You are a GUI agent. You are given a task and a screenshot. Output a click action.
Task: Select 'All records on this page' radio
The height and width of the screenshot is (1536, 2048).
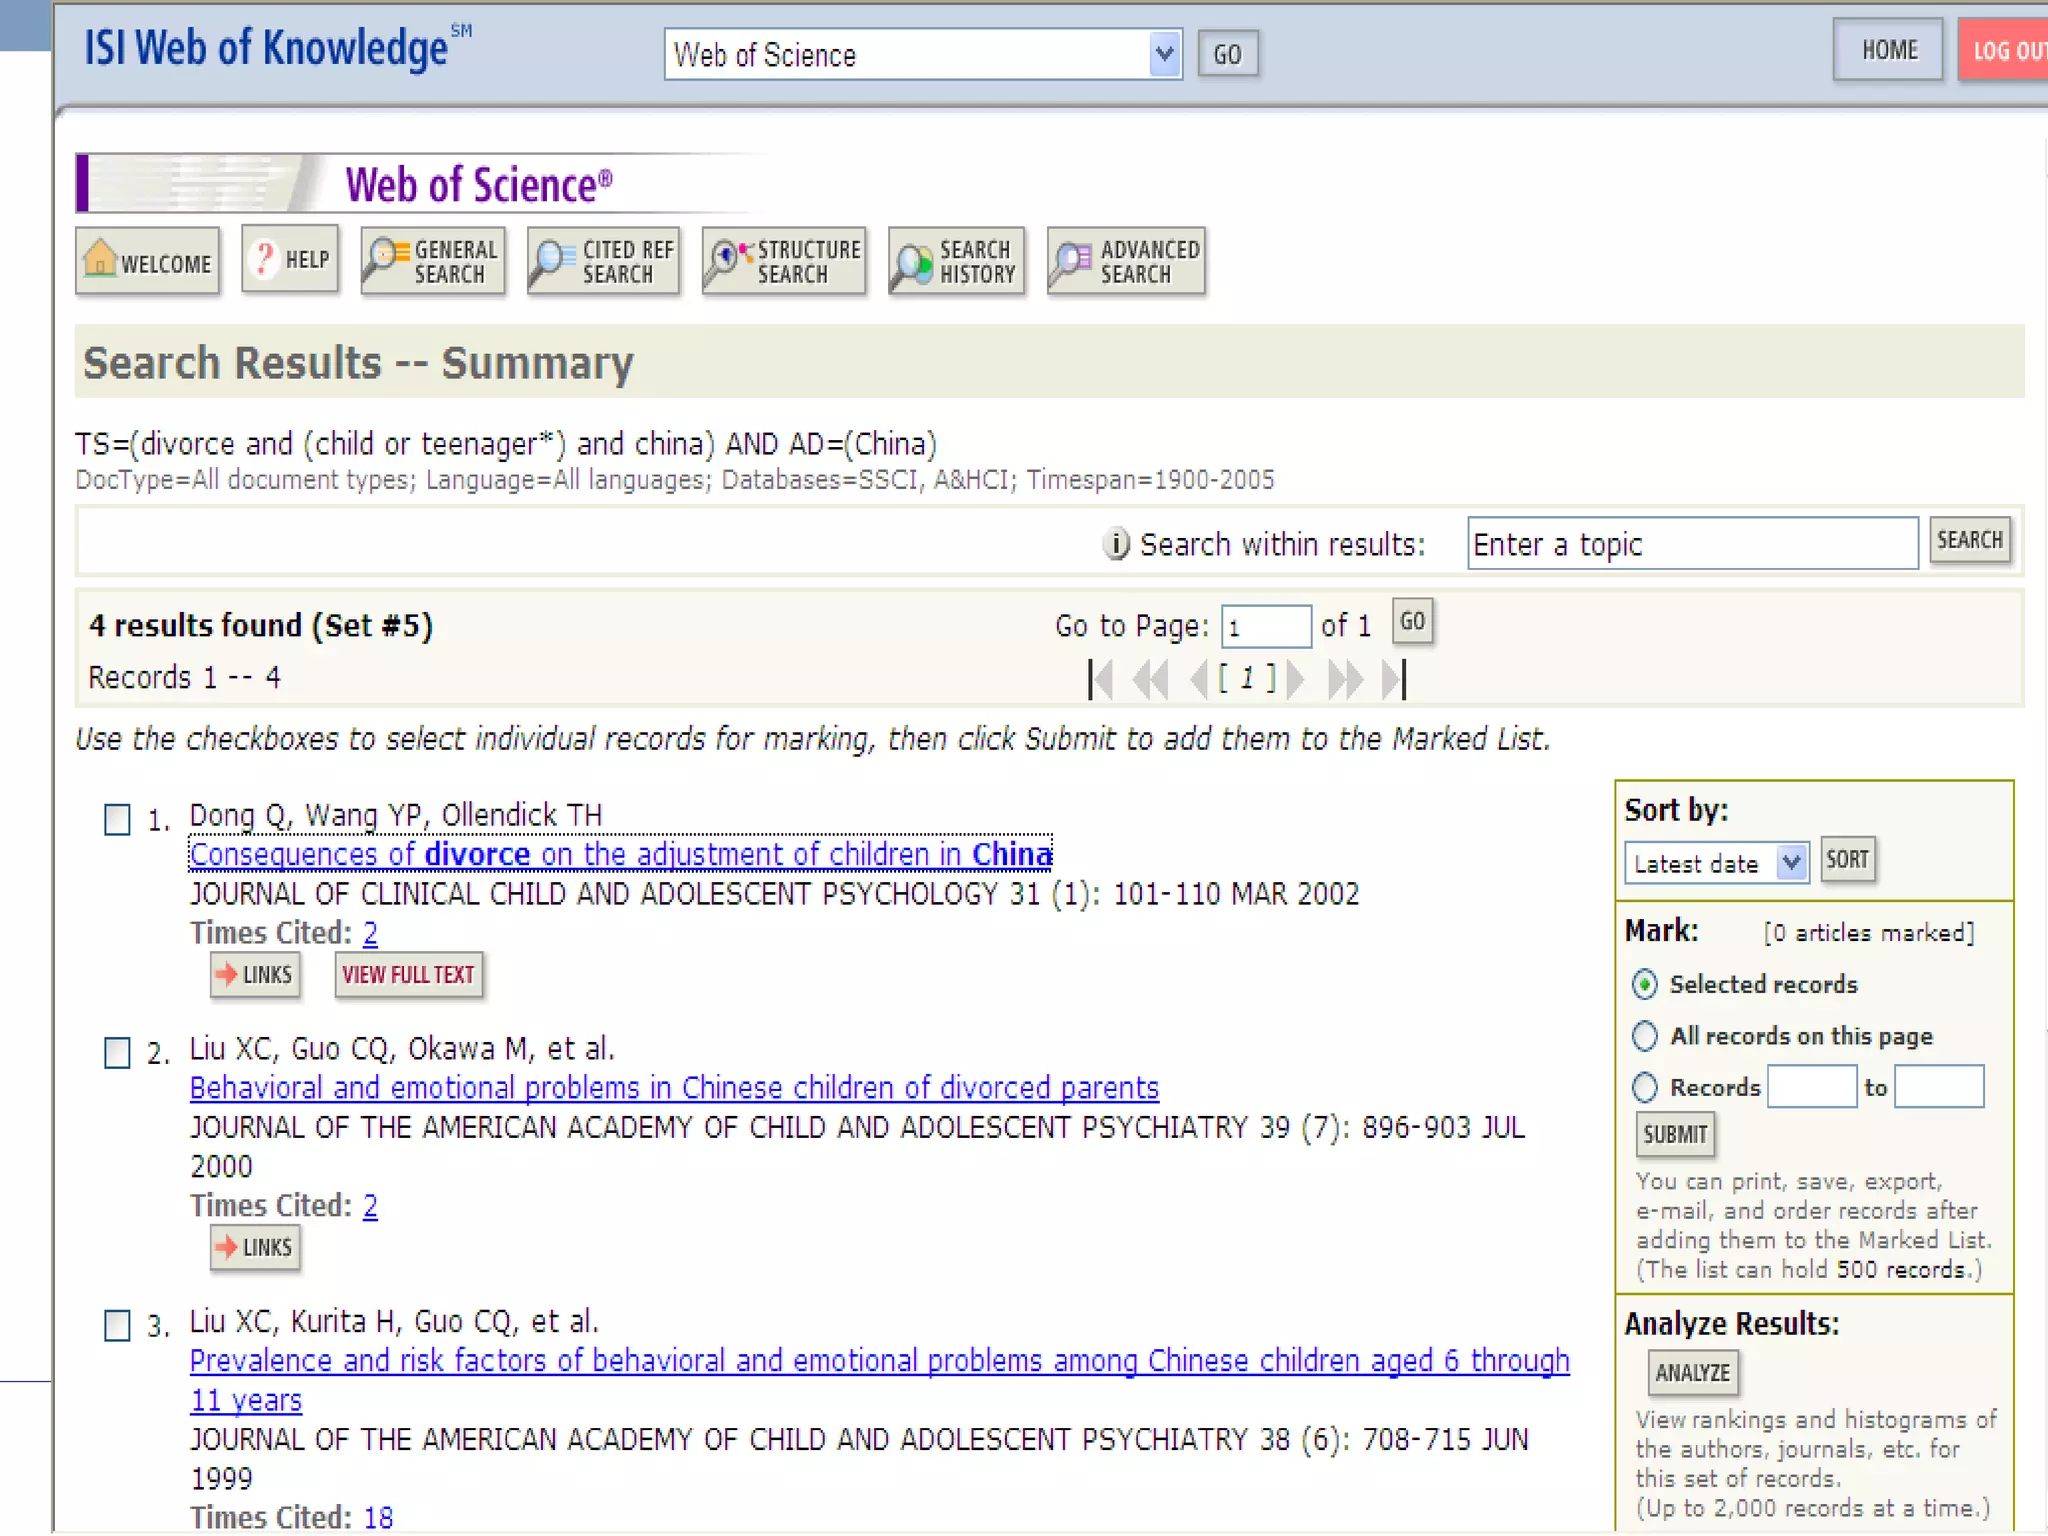pos(1645,1036)
